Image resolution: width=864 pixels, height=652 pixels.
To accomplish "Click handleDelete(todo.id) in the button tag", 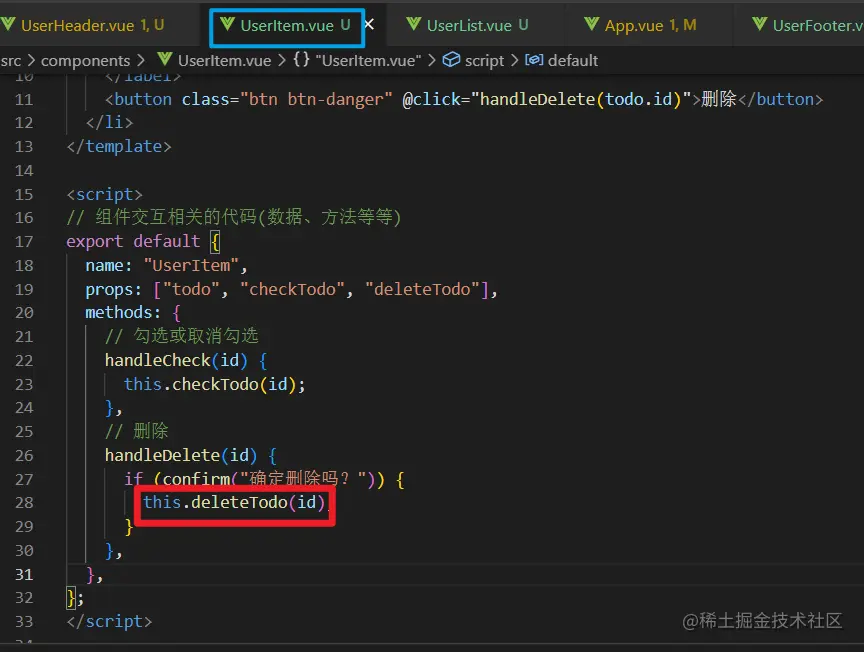I will pos(581,99).
